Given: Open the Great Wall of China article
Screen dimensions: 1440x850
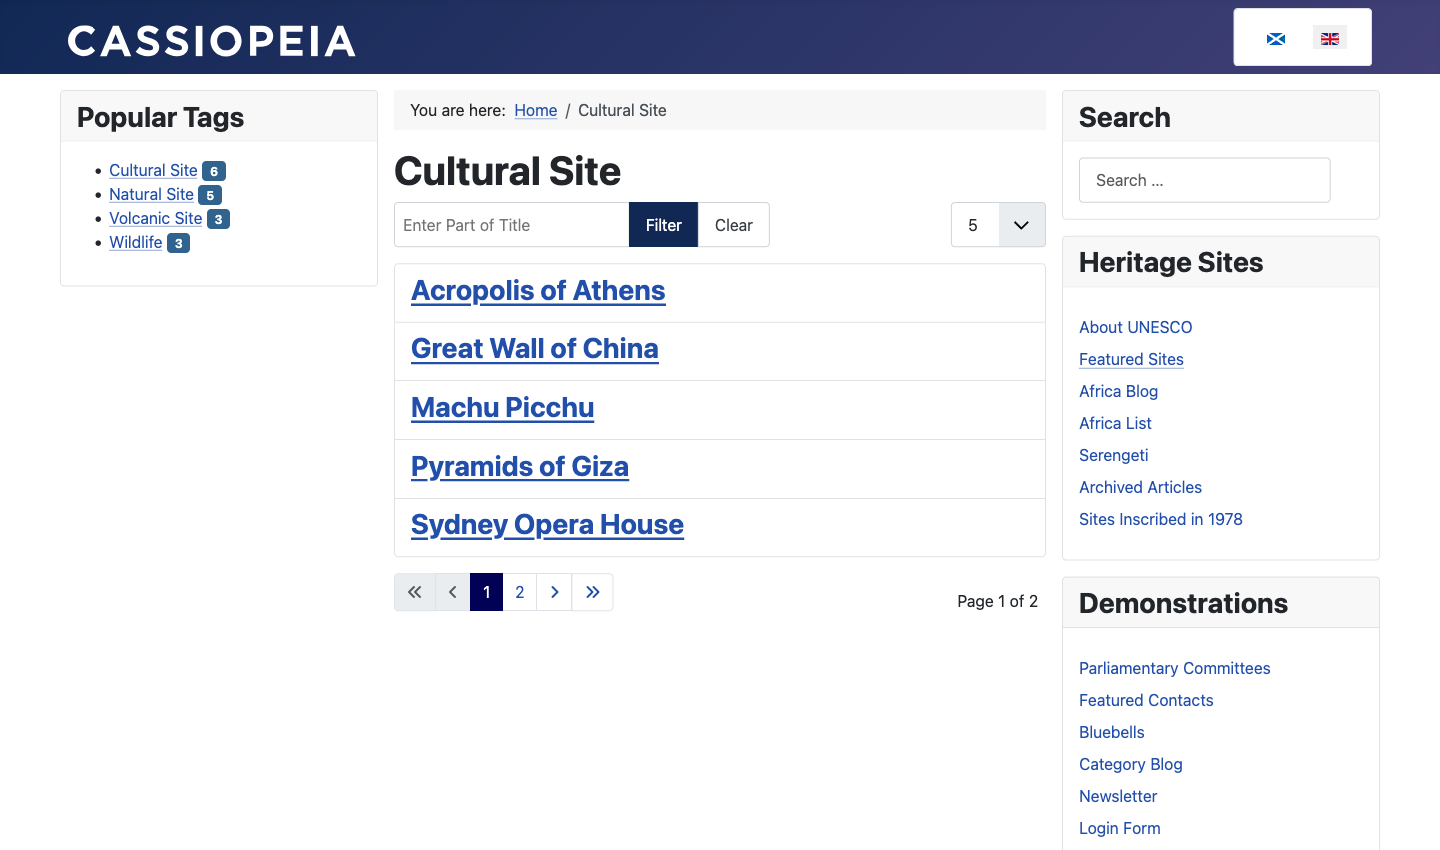Looking at the screenshot, I should tap(535, 348).
